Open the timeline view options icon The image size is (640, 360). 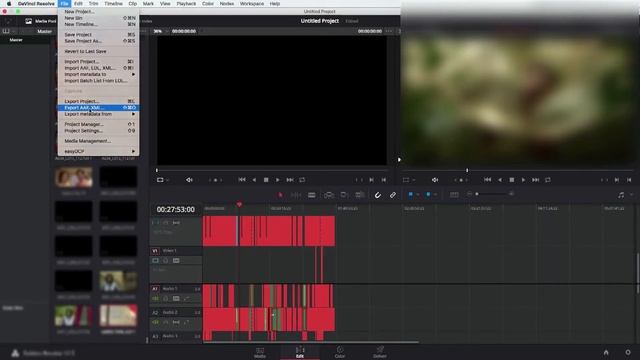(x=454, y=195)
